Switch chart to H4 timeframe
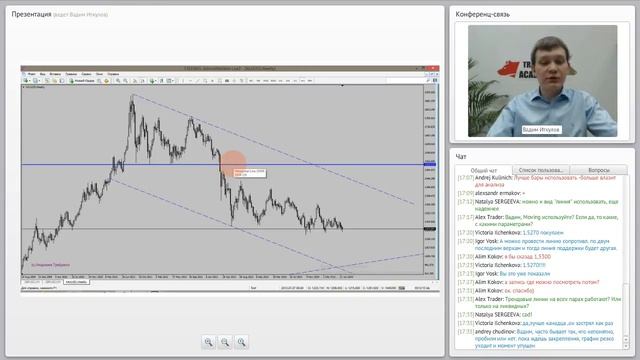This screenshot has height=360, width=640. tap(288, 81)
